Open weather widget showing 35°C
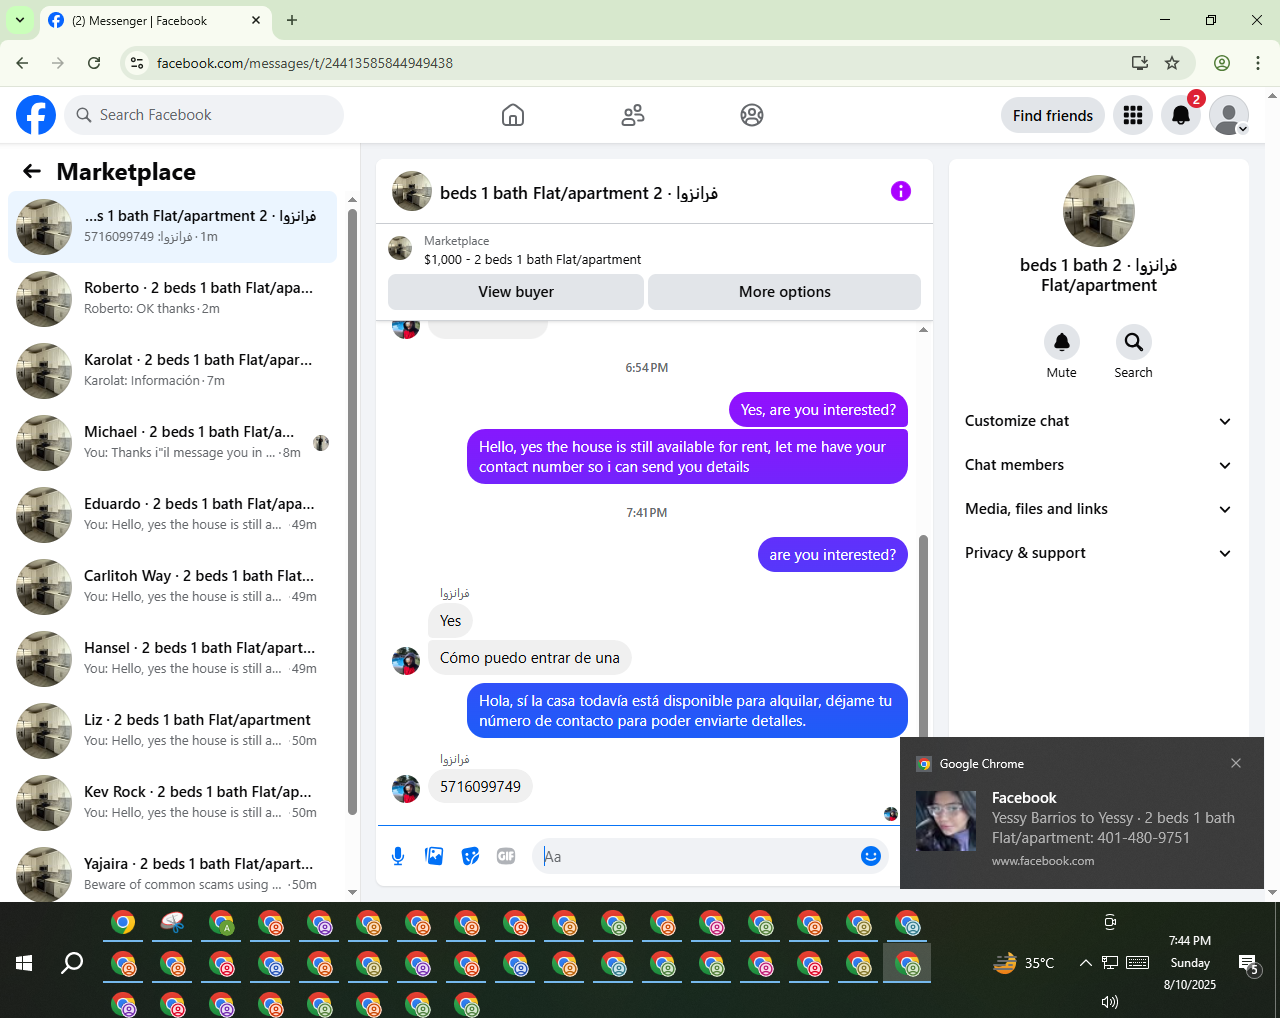Image resolution: width=1280 pixels, height=1018 pixels. coord(1024,963)
